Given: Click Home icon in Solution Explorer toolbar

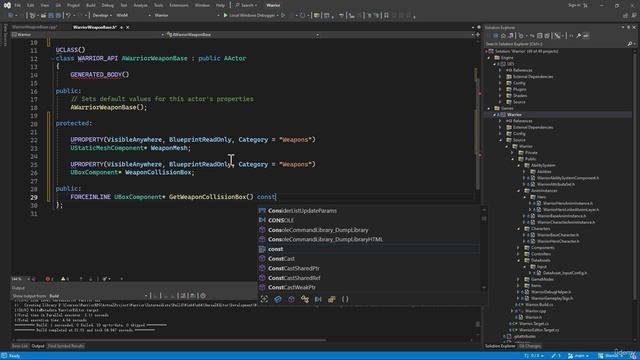Looking at the screenshot, I should [x=503, y=36].
